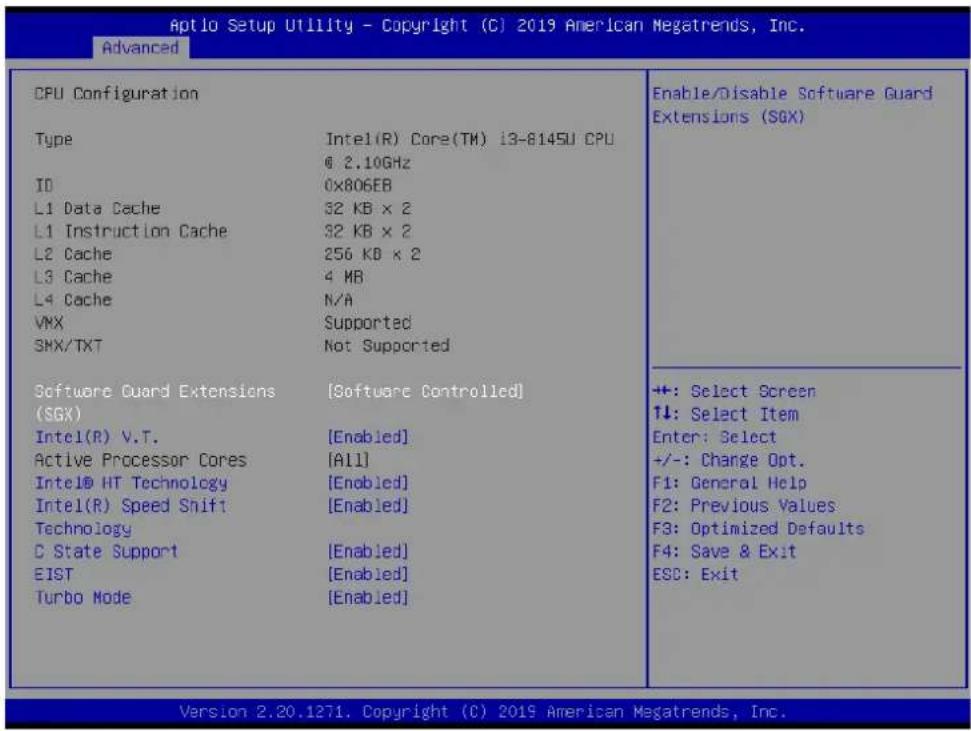
Task: Change the Turbo Mode Enabled value
Action: coord(368,597)
